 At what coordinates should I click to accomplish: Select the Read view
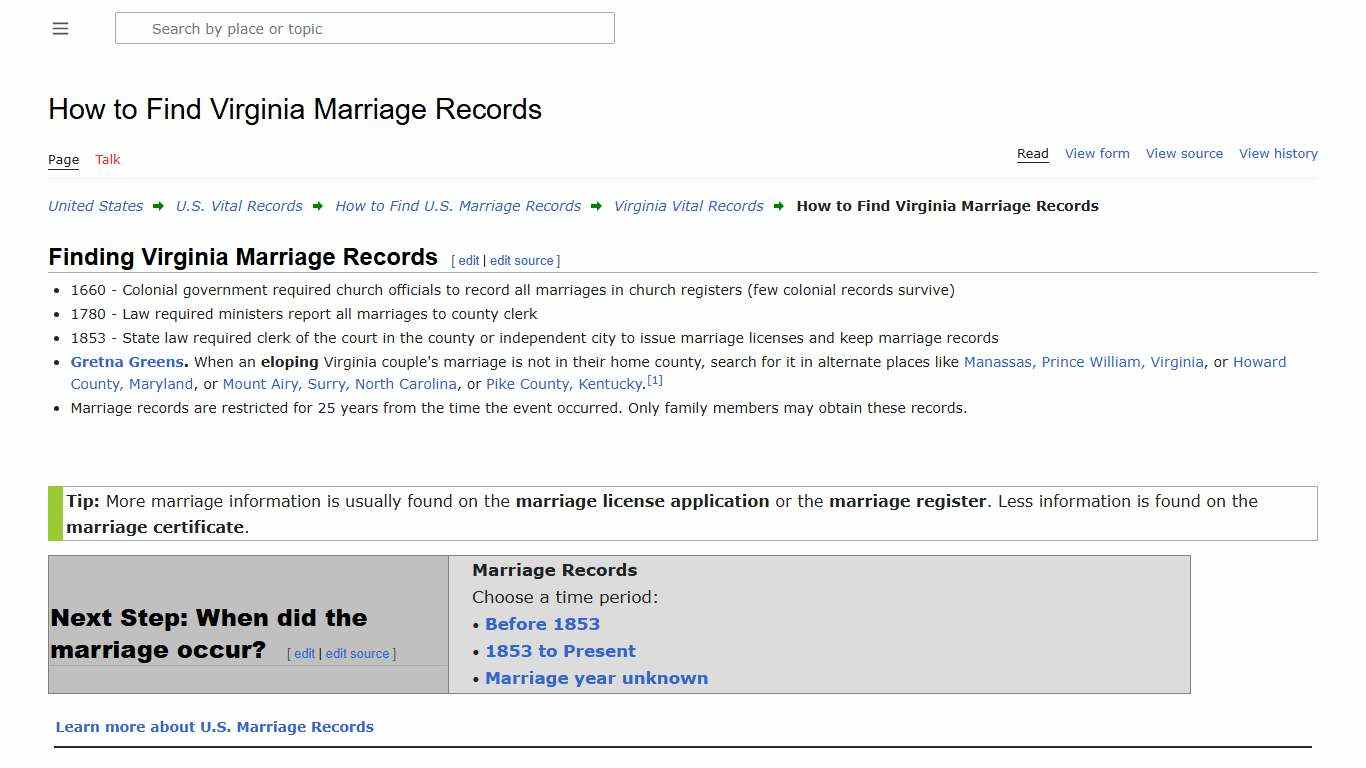[x=1032, y=153]
